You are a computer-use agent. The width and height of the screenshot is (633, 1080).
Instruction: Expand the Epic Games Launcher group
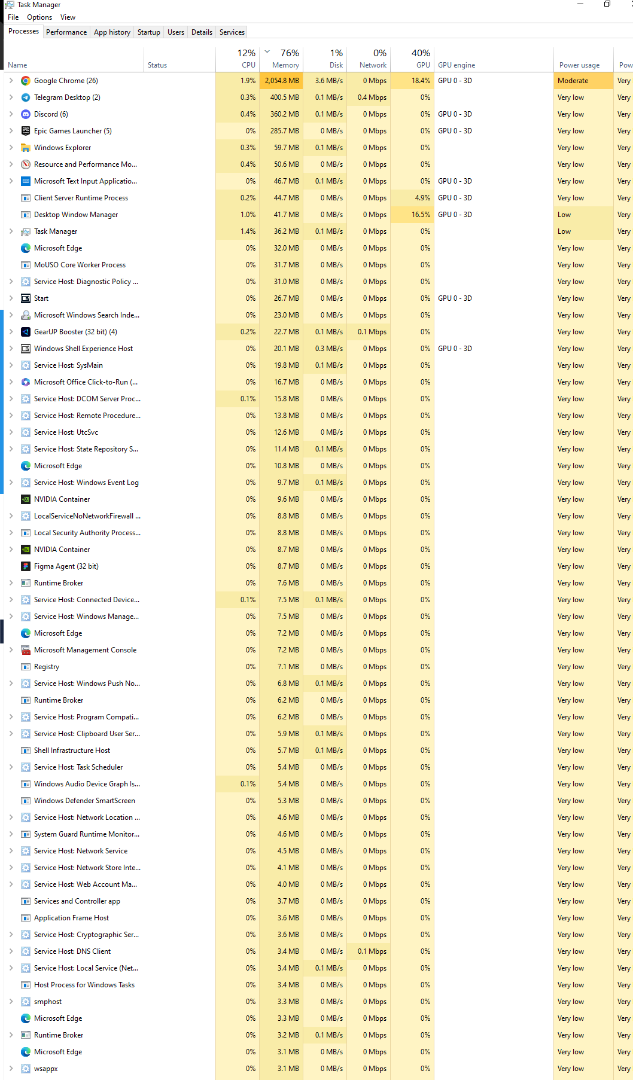pyautogui.click(x=11, y=131)
